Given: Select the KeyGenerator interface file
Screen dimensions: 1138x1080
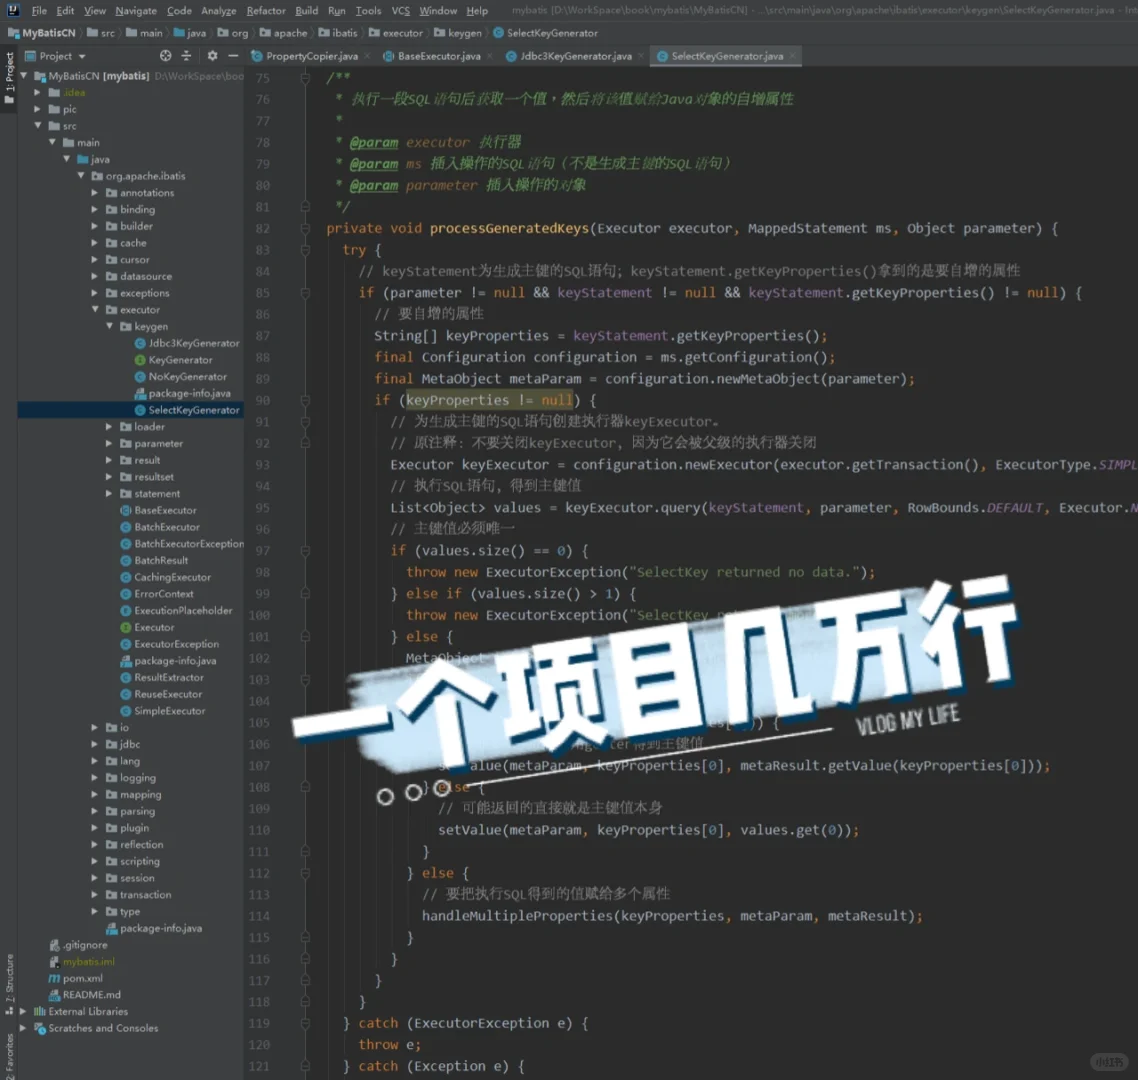Looking at the screenshot, I should pos(173,359).
